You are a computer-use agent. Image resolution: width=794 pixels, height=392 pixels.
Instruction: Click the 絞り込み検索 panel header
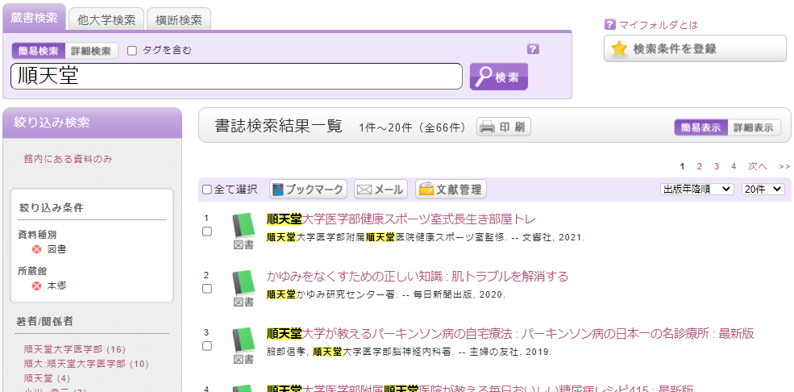coord(92,123)
